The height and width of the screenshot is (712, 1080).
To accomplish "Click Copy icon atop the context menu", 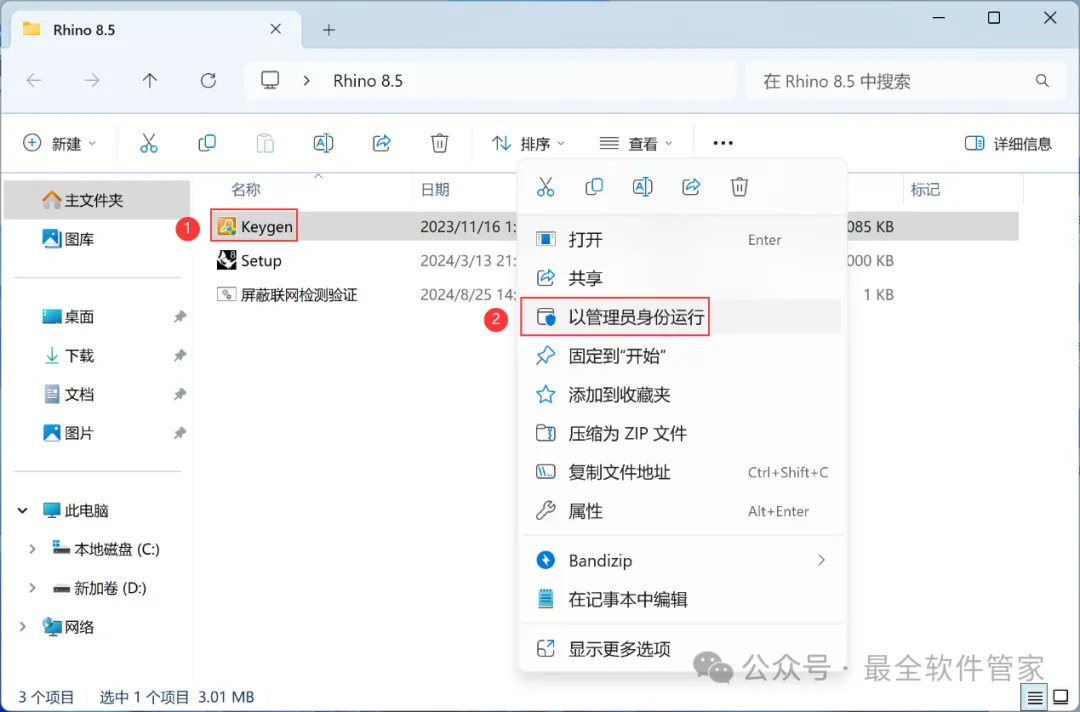I will (x=594, y=187).
